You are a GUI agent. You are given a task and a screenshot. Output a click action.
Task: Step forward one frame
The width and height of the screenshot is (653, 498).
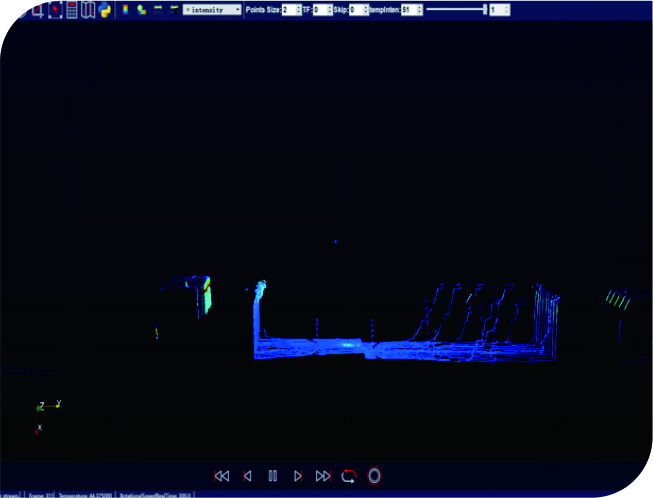(298, 476)
